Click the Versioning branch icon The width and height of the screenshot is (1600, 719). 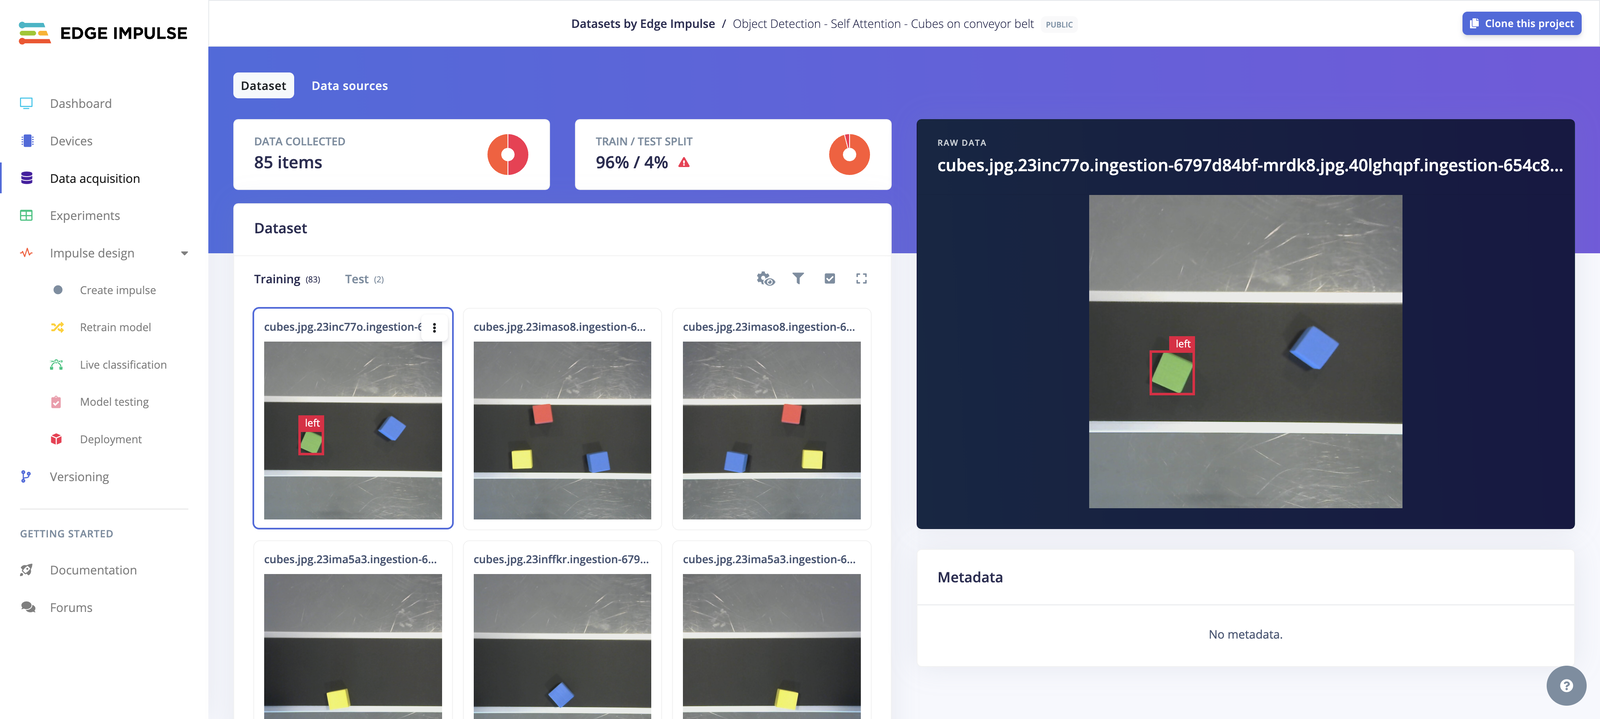(26, 477)
